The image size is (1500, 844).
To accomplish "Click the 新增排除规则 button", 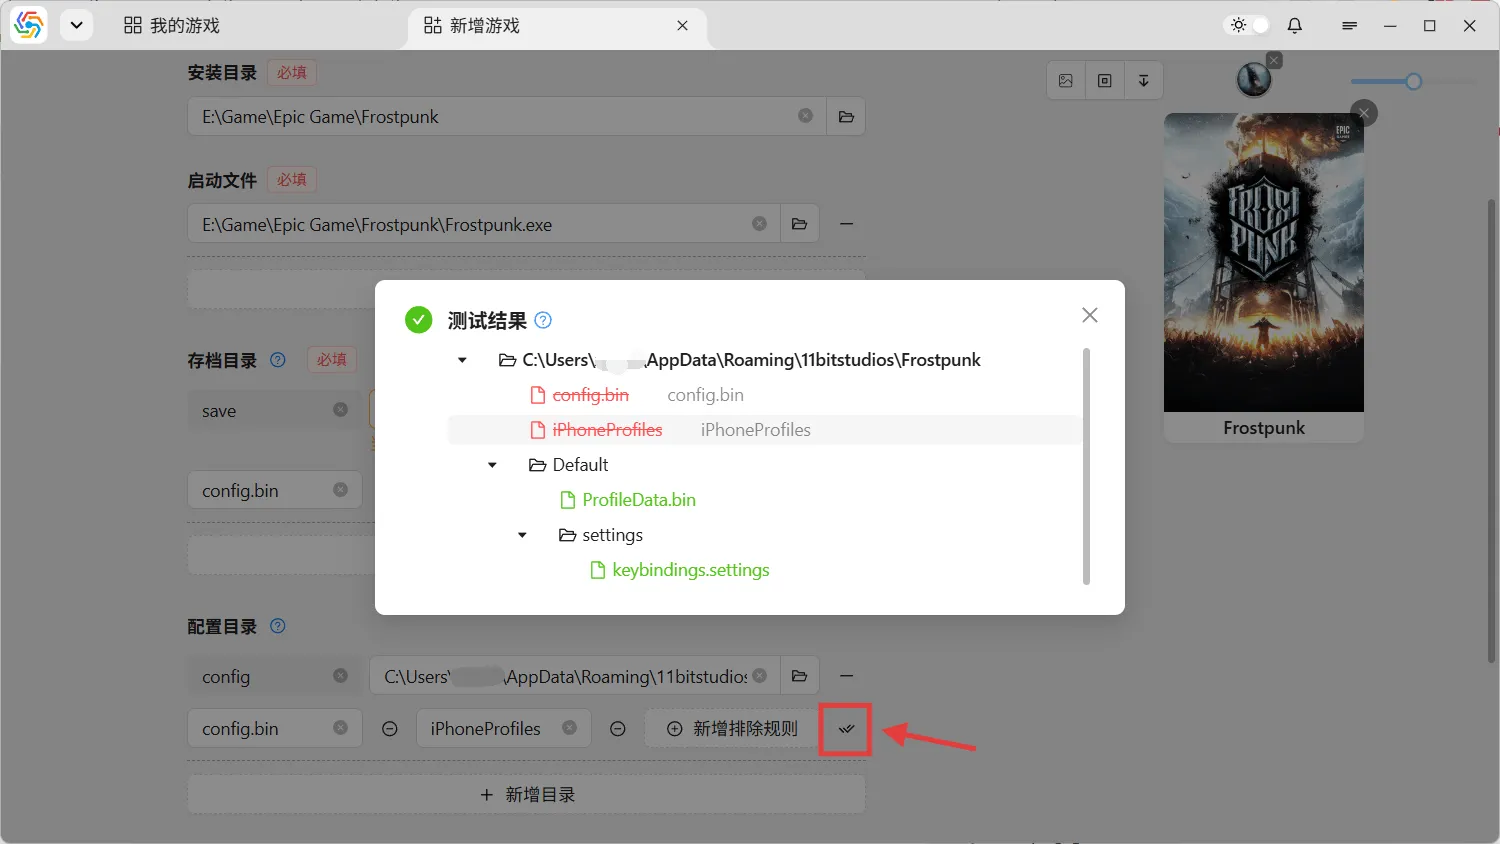I will [x=732, y=729].
